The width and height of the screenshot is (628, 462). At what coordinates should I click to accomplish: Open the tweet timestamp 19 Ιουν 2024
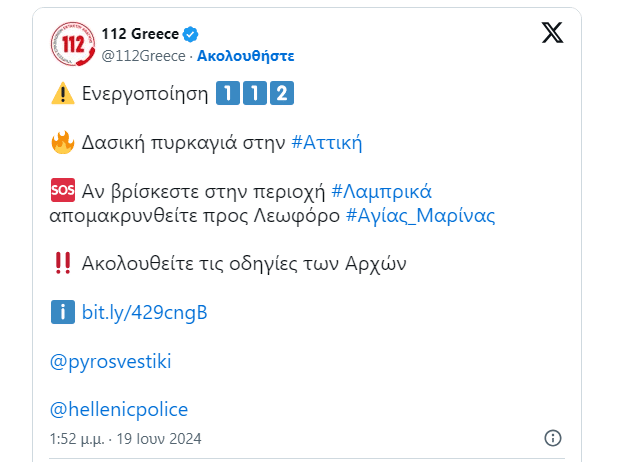(125, 439)
